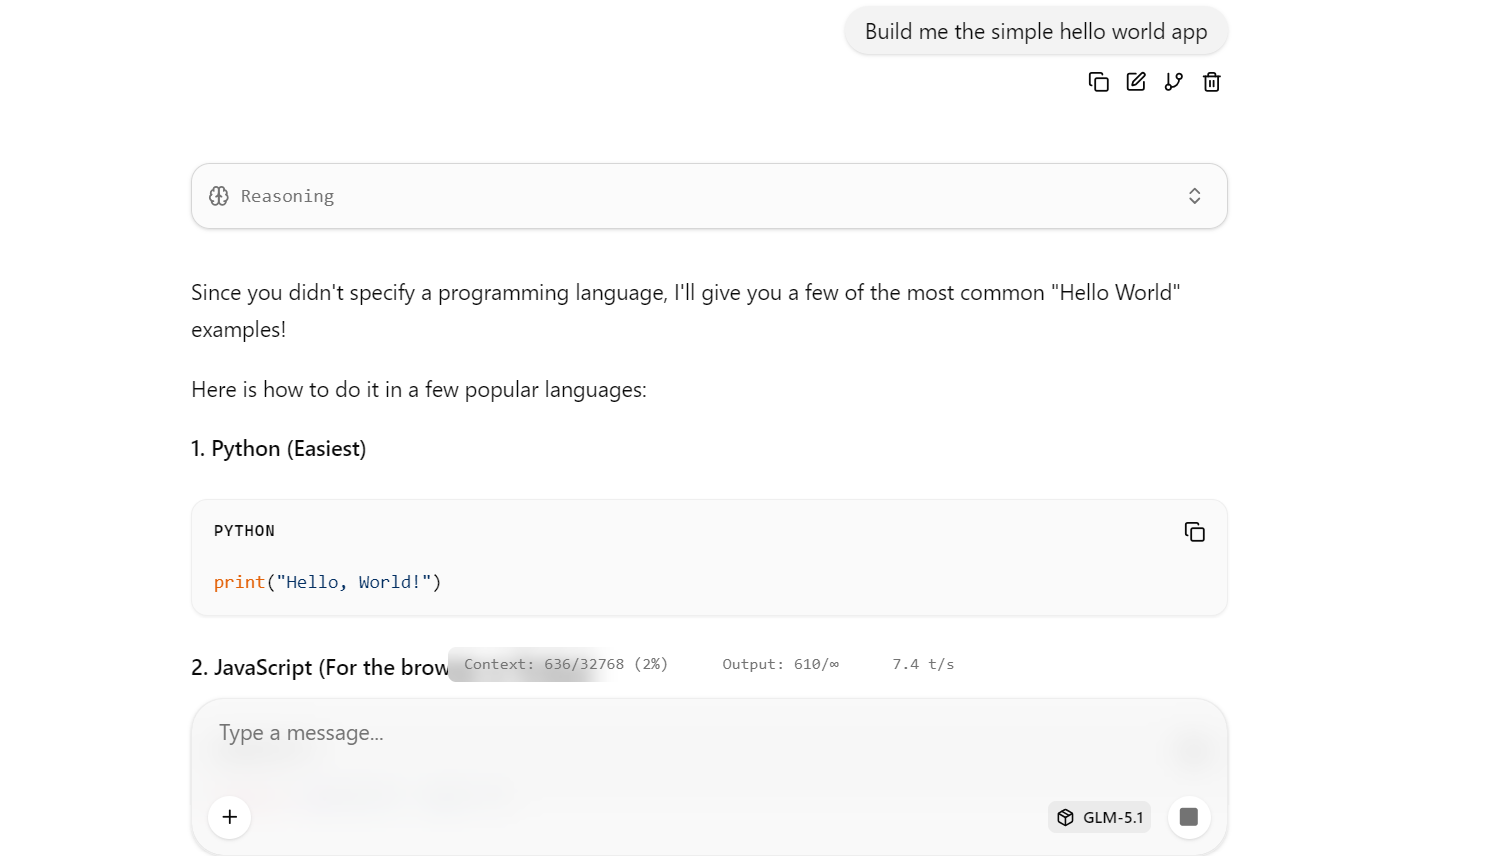Open the GLM-5.1 model selector
Viewport: 1493px width, 856px height.
[1100, 817]
